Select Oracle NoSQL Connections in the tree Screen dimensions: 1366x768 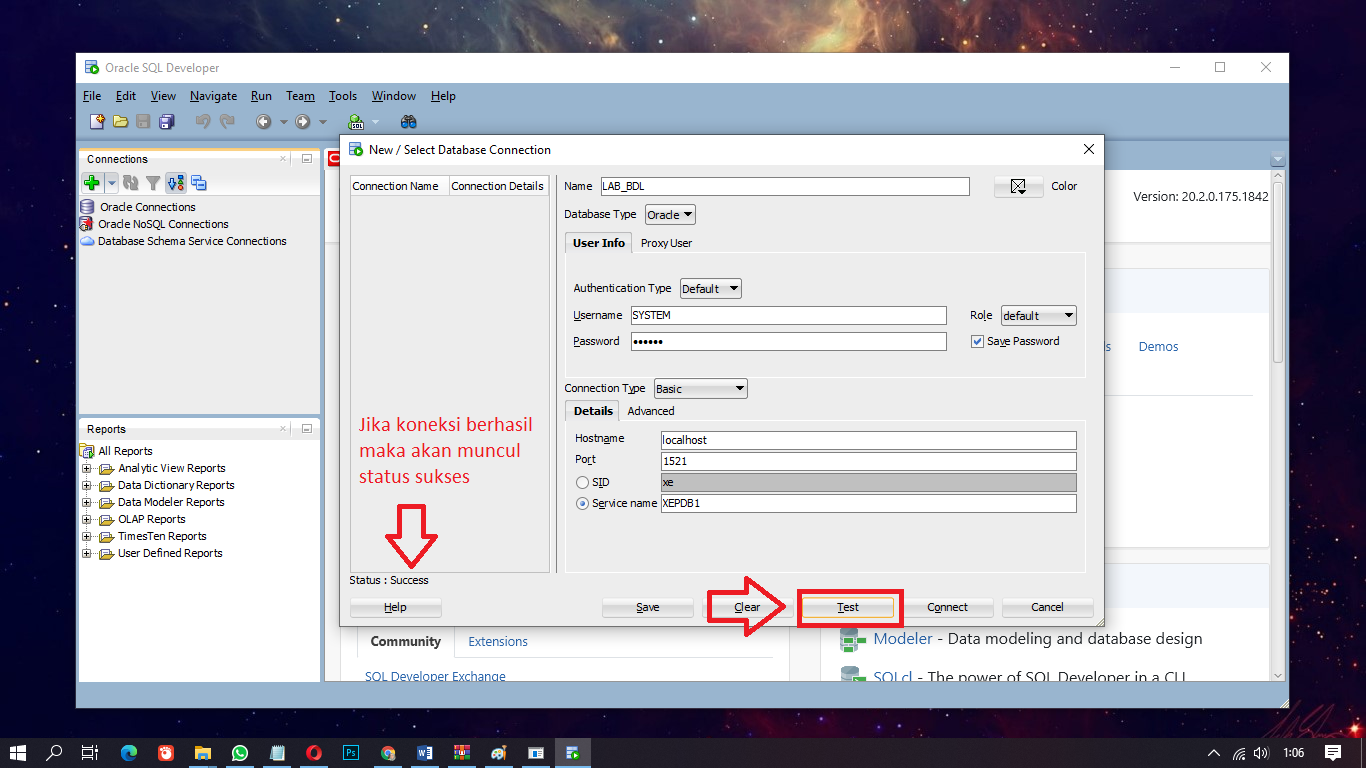click(x=163, y=225)
